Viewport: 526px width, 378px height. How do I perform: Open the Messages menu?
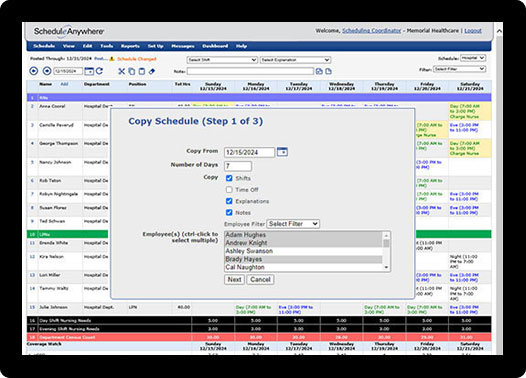tap(183, 46)
